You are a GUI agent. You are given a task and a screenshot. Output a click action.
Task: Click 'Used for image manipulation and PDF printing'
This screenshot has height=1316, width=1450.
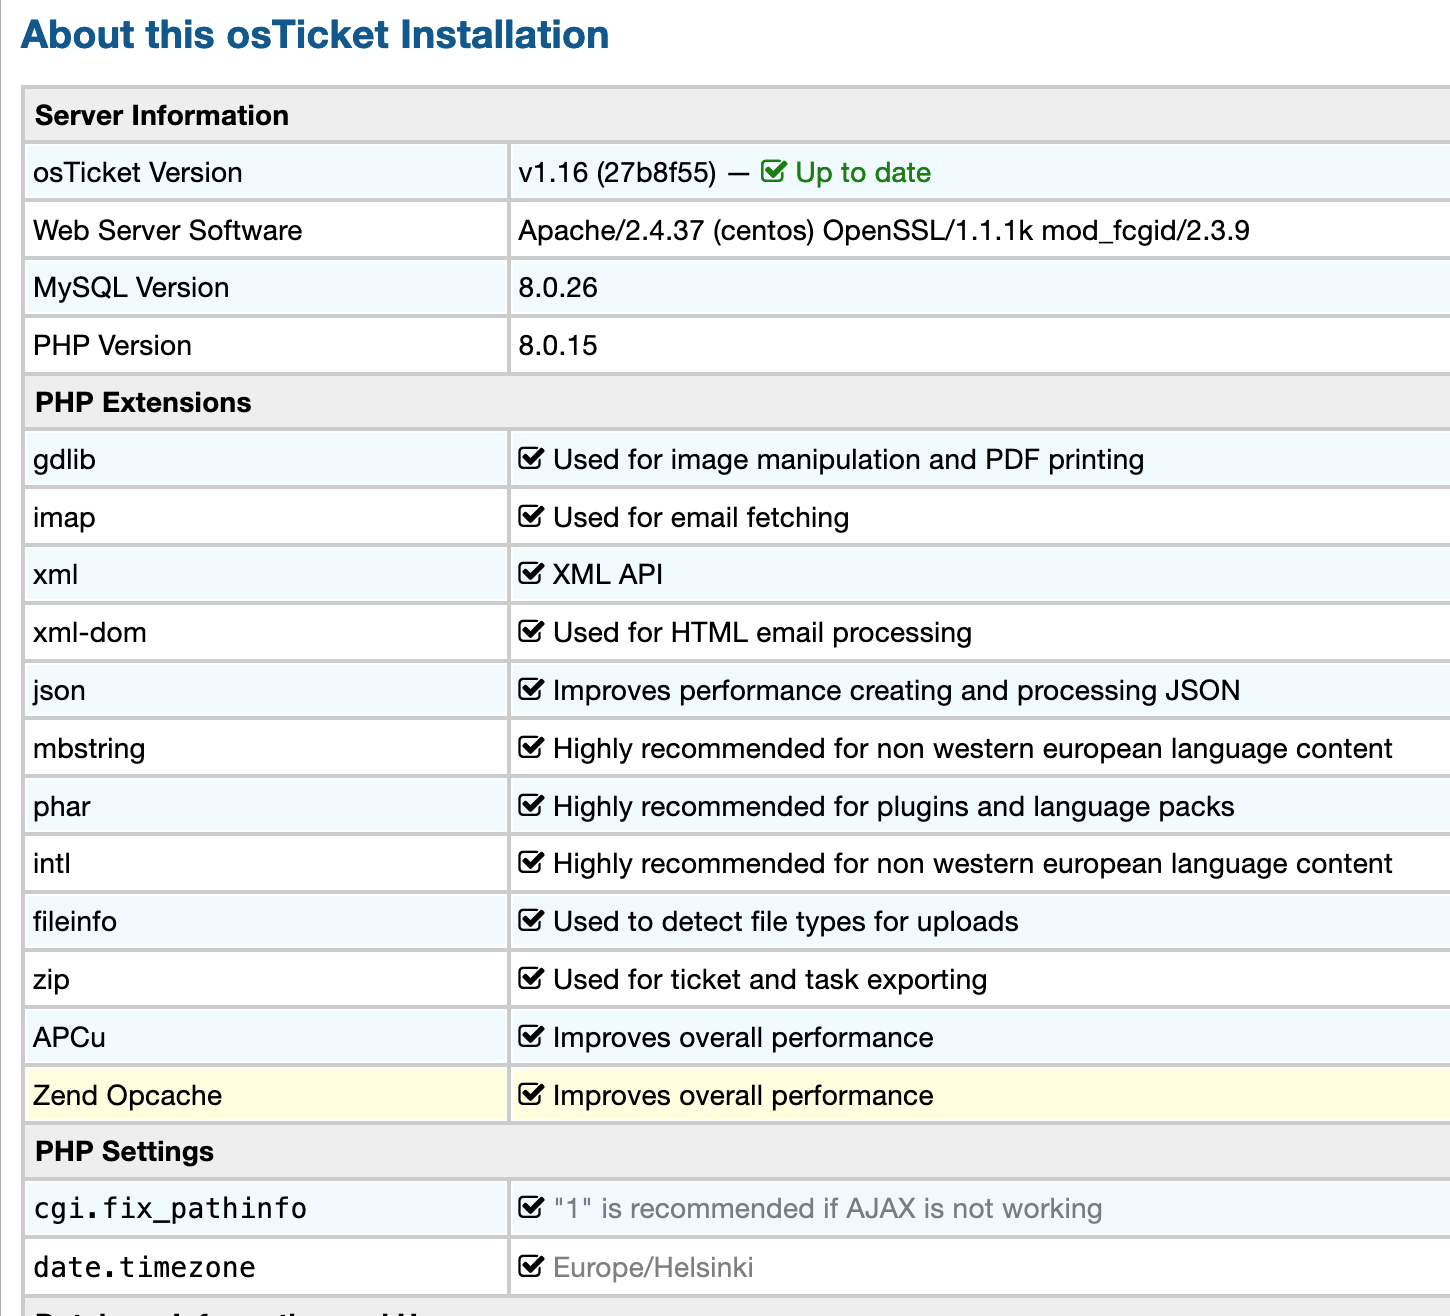pos(848,459)
